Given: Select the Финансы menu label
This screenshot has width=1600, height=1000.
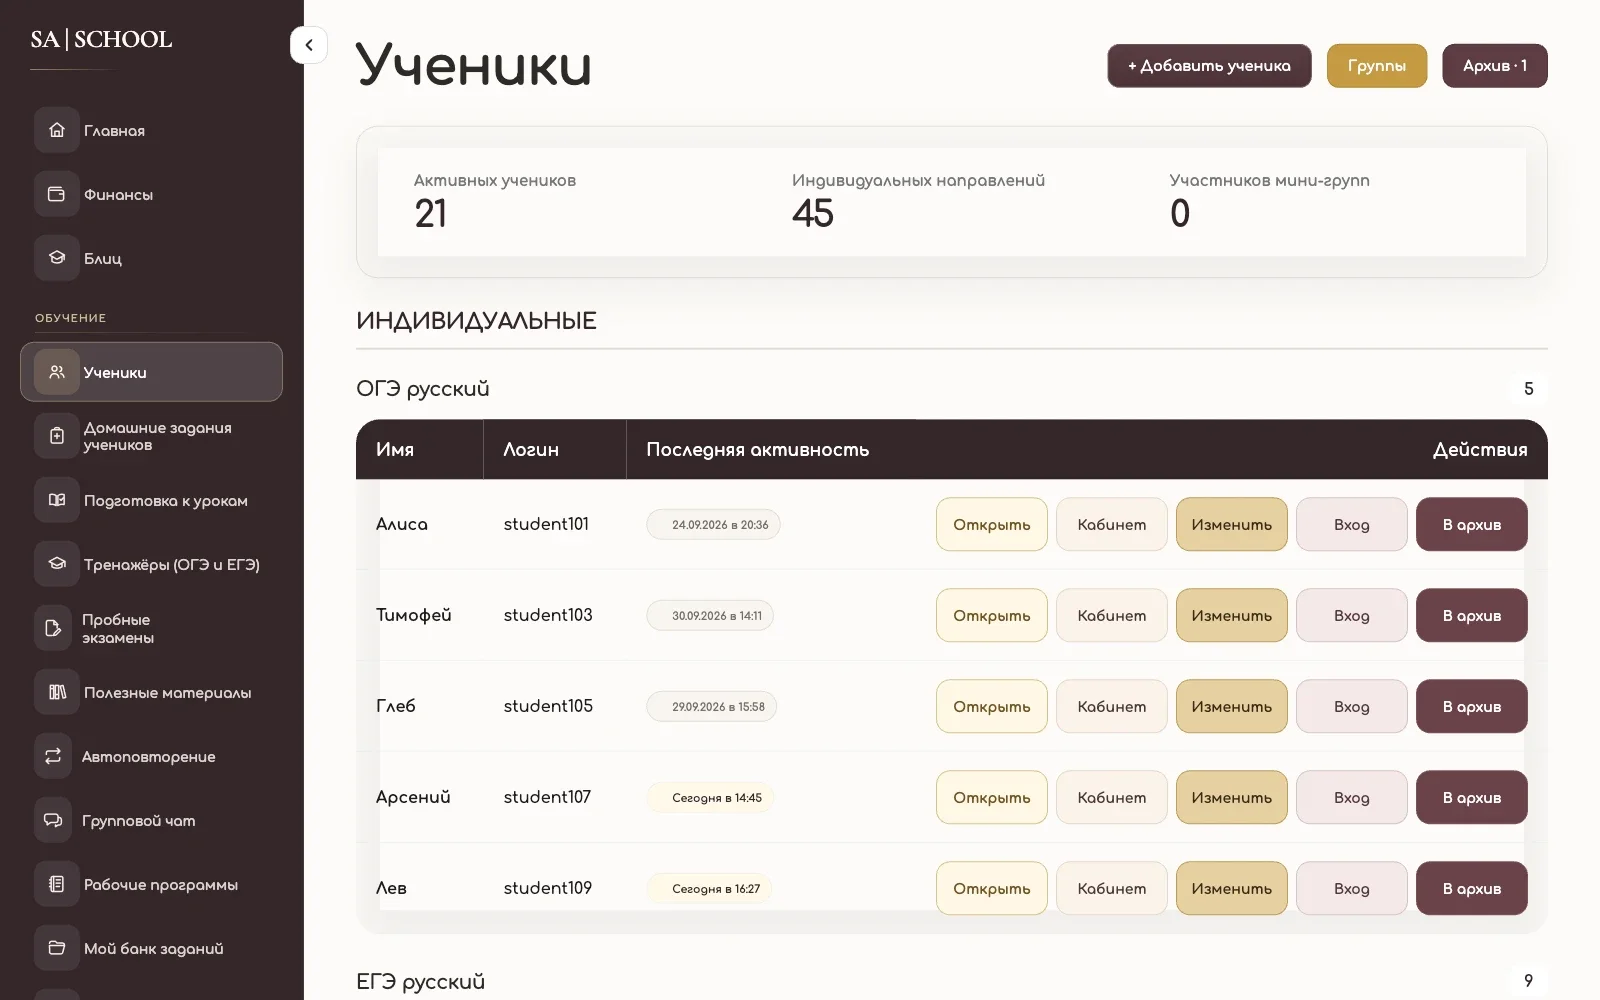Looking at the screenshot, I should coord(118,195).
